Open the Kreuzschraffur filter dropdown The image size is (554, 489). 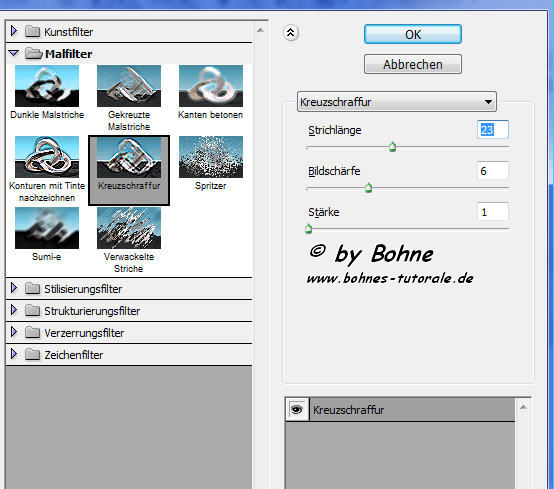click(x=397, y=102)
